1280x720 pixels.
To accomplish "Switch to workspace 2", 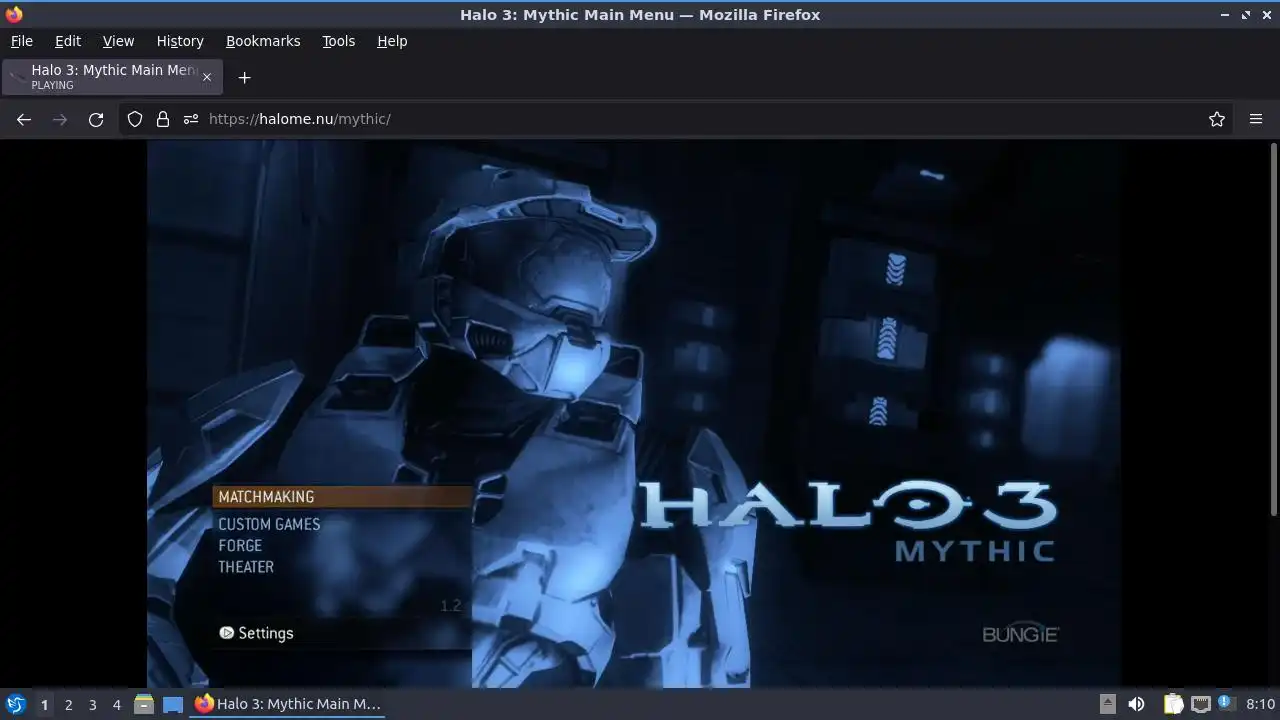I will tap(68, 704).
